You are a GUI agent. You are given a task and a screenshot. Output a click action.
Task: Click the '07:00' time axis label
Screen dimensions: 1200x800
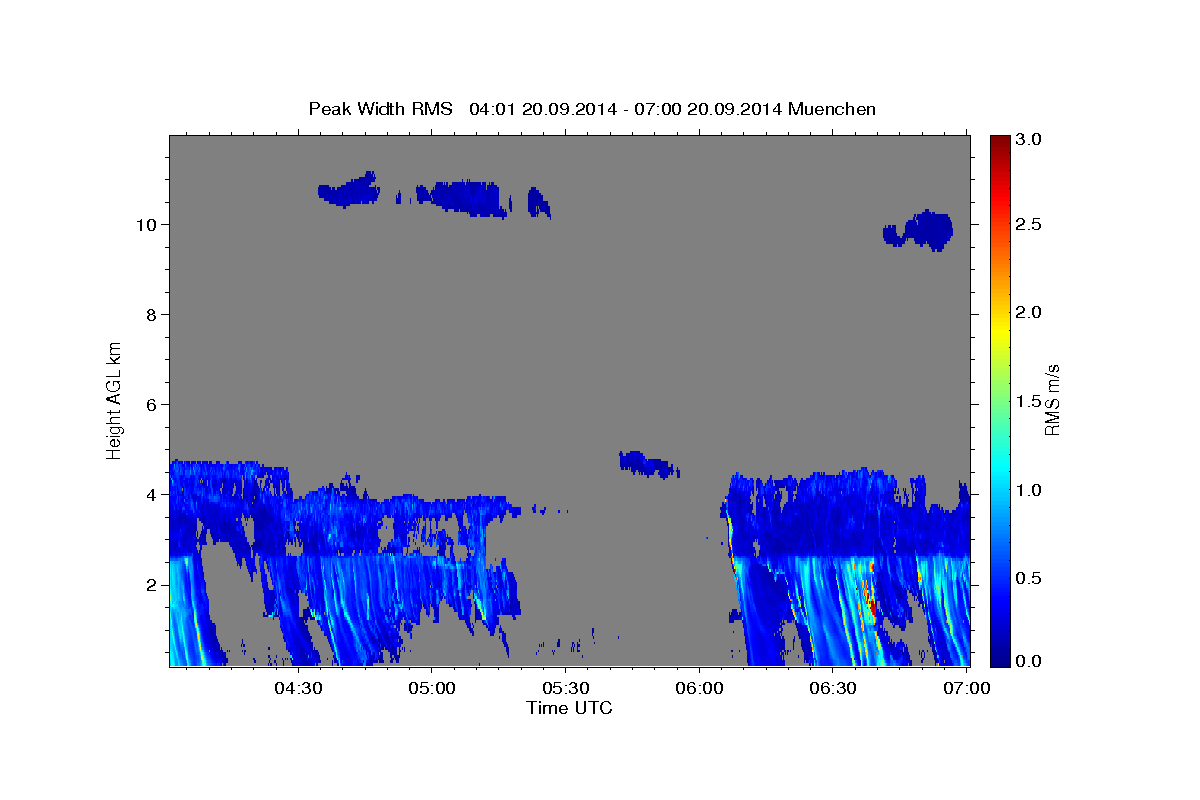click(x=968, y=688)
